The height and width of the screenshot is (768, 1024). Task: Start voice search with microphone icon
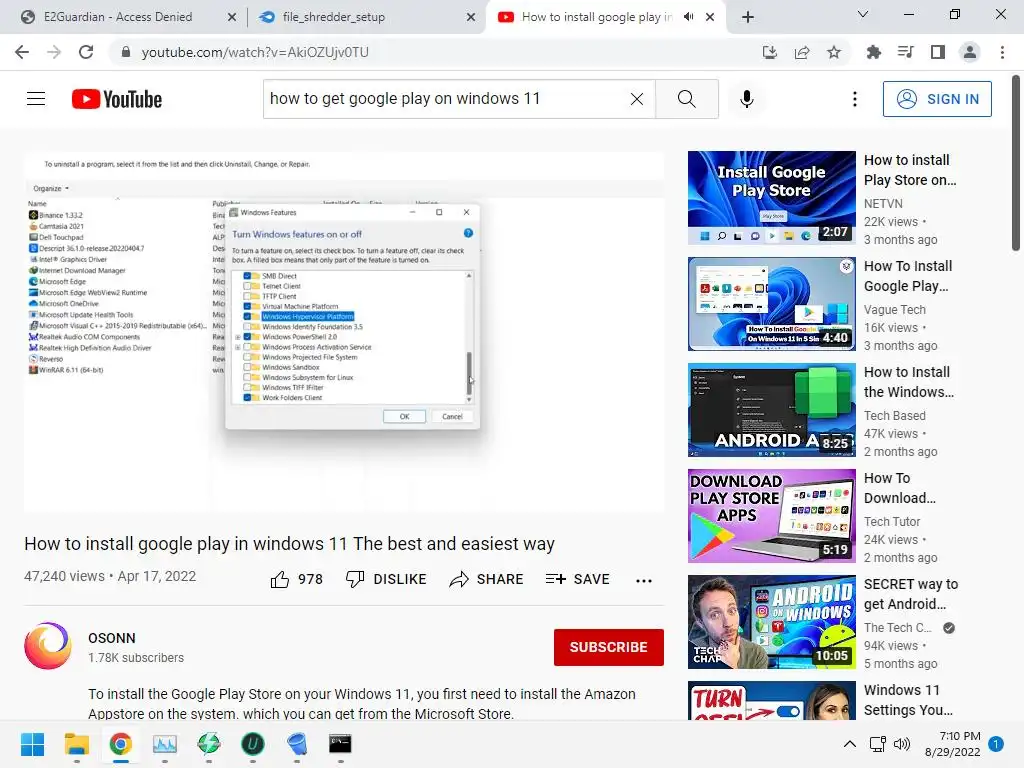tap(747, 99)
